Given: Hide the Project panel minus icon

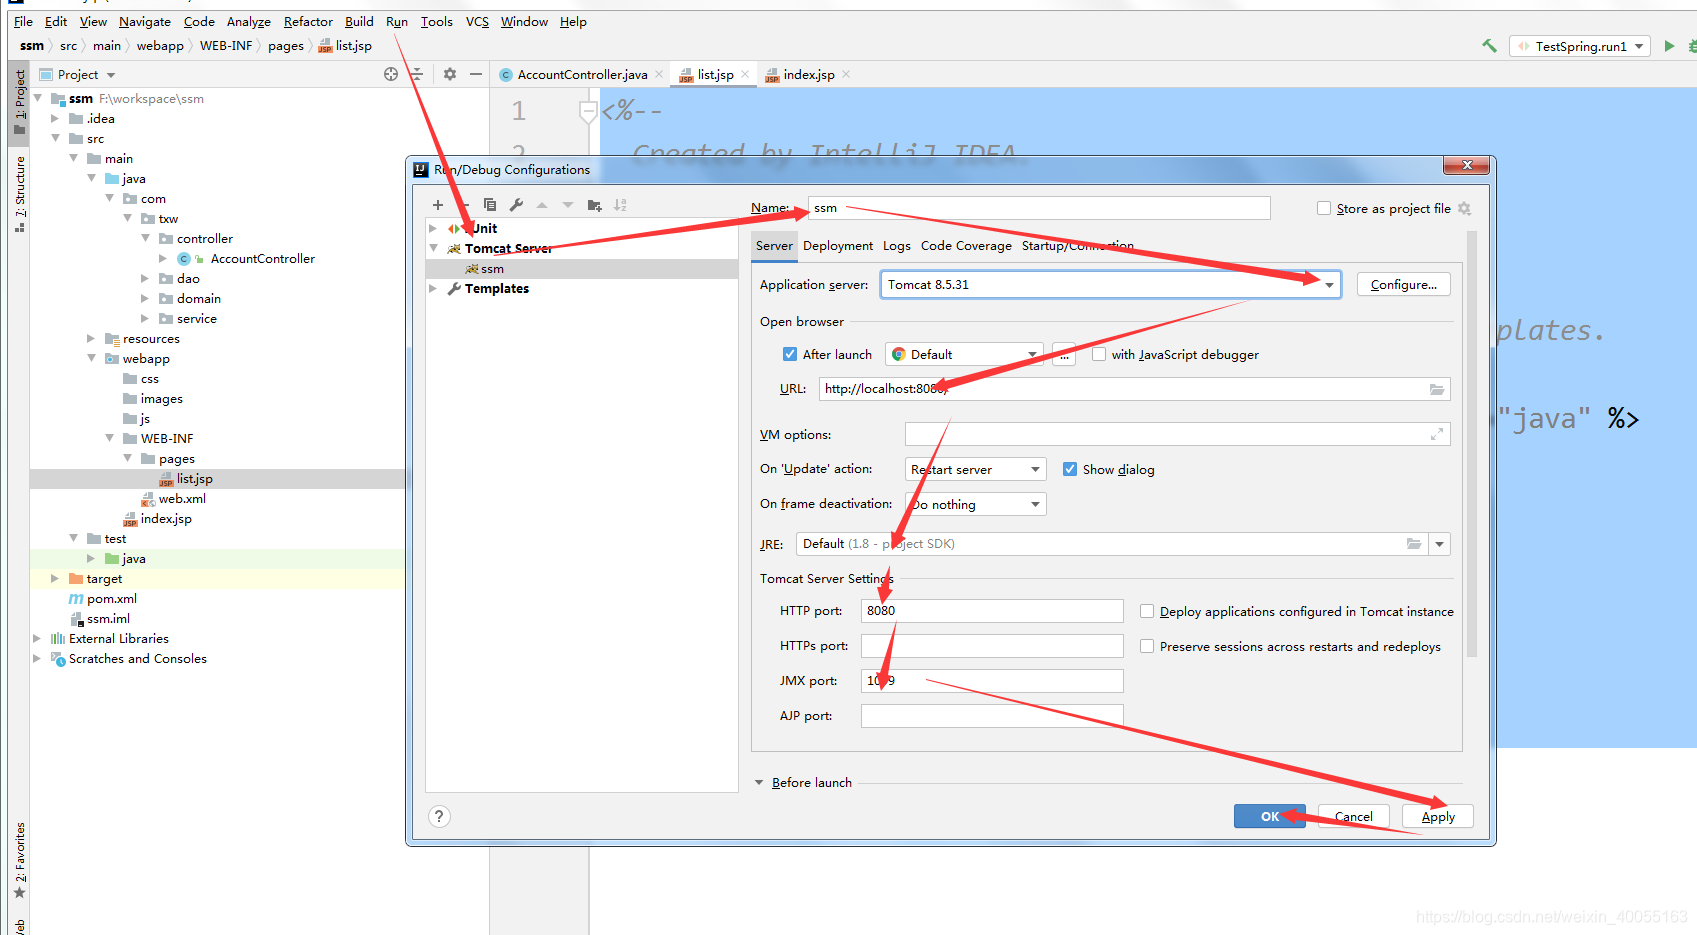Looking at the screenshot, I should coord(476,74).
